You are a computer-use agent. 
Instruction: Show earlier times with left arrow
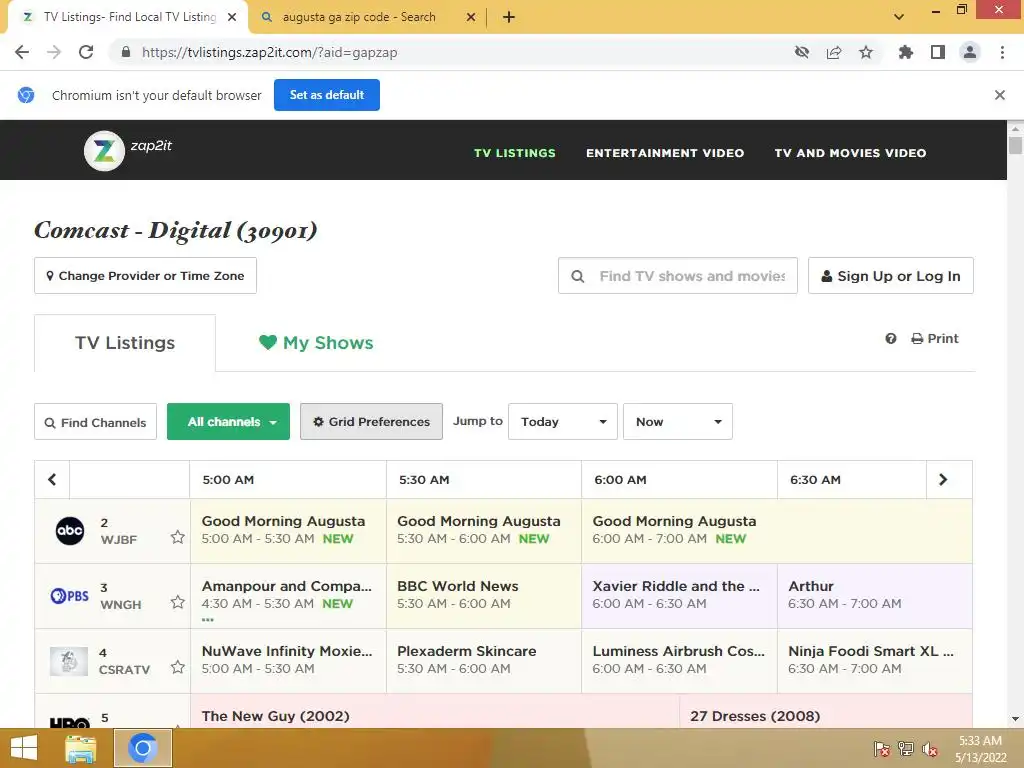coord(52,479)
